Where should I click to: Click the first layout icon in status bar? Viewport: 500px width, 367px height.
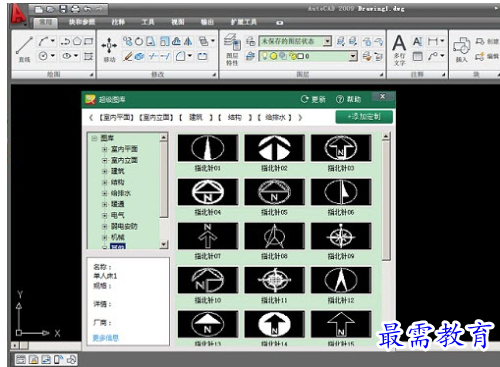pos(21,359)
